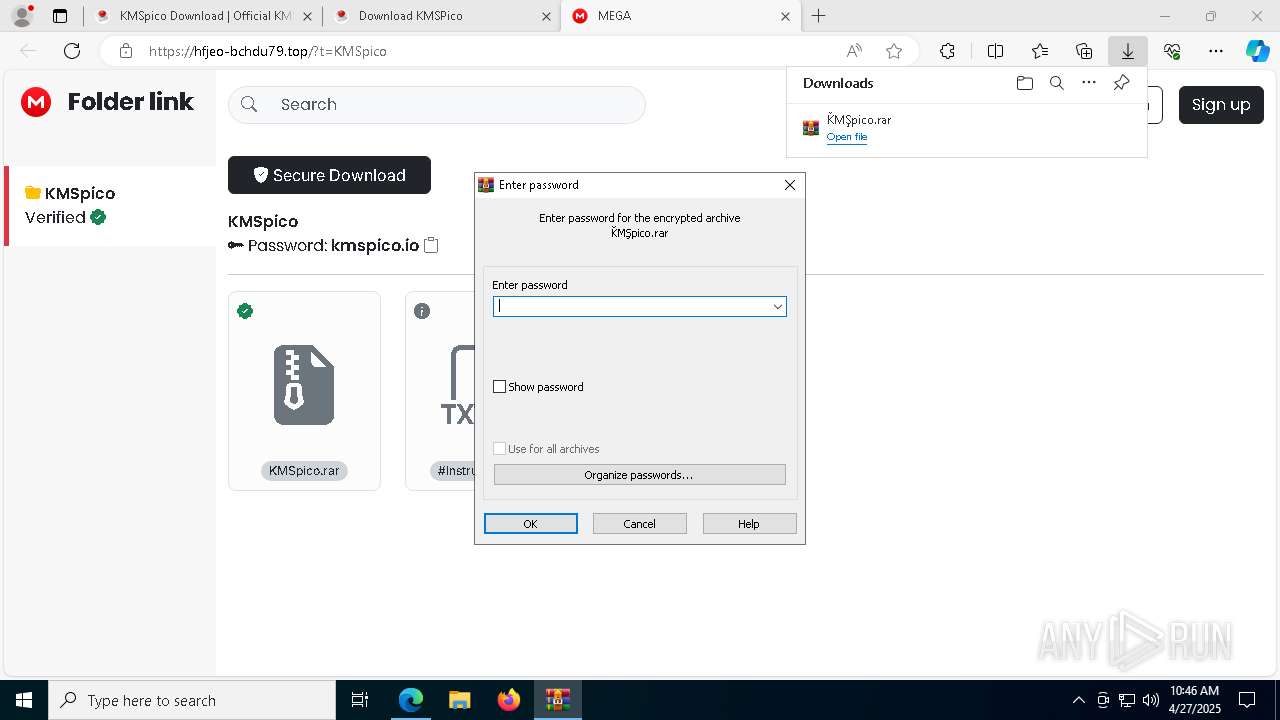Open the notification center icon
The height and width of the screenshot is (720, 1280).
pos(1247,700)
